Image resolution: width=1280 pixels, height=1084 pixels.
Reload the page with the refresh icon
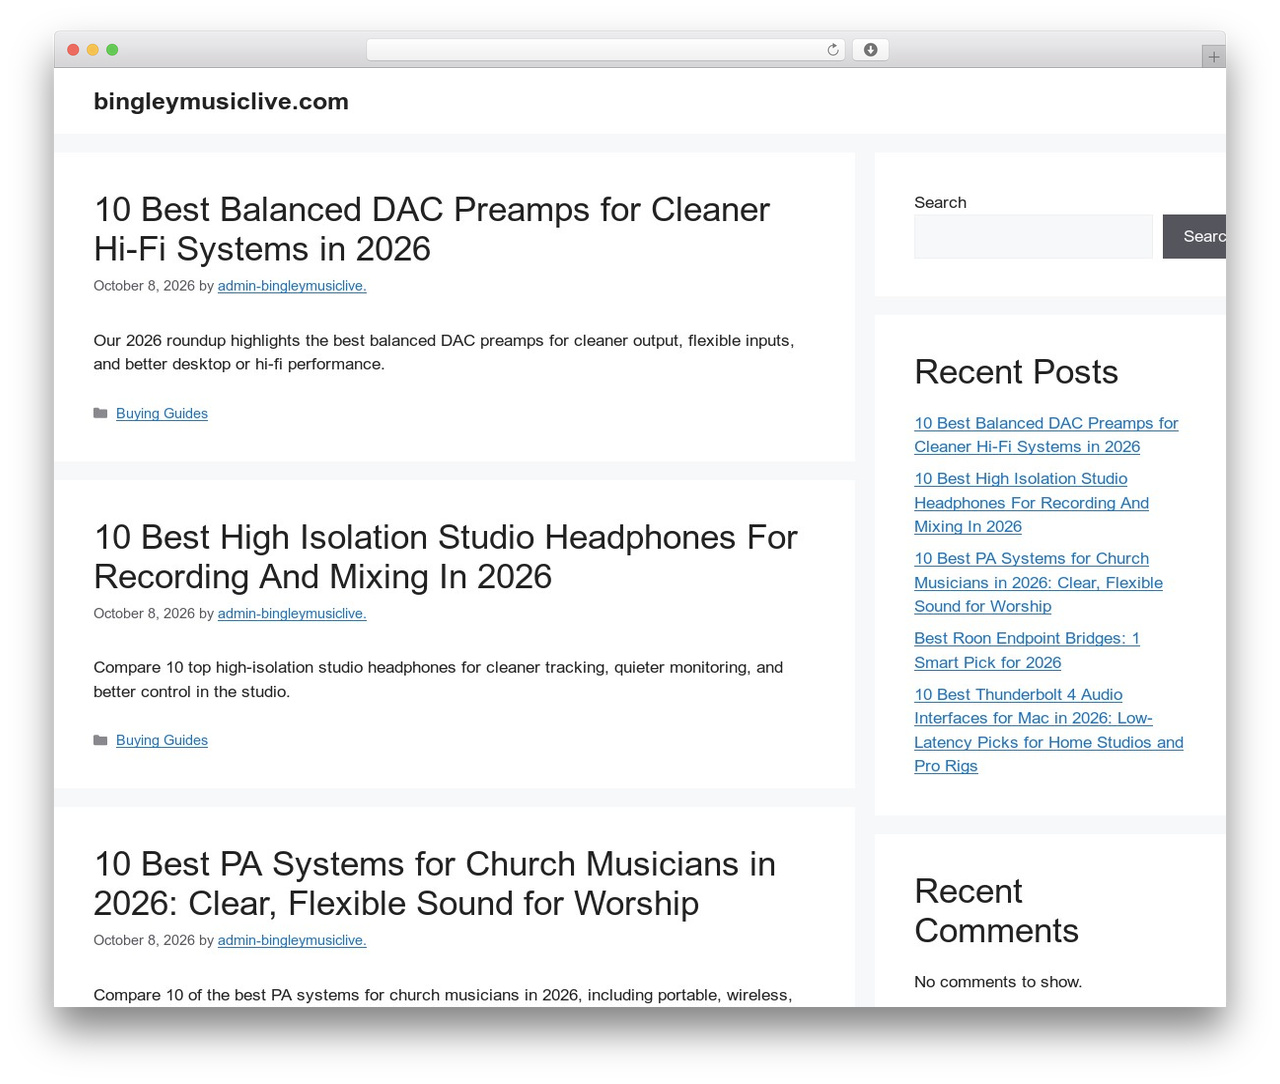click(x=832, y=50)
